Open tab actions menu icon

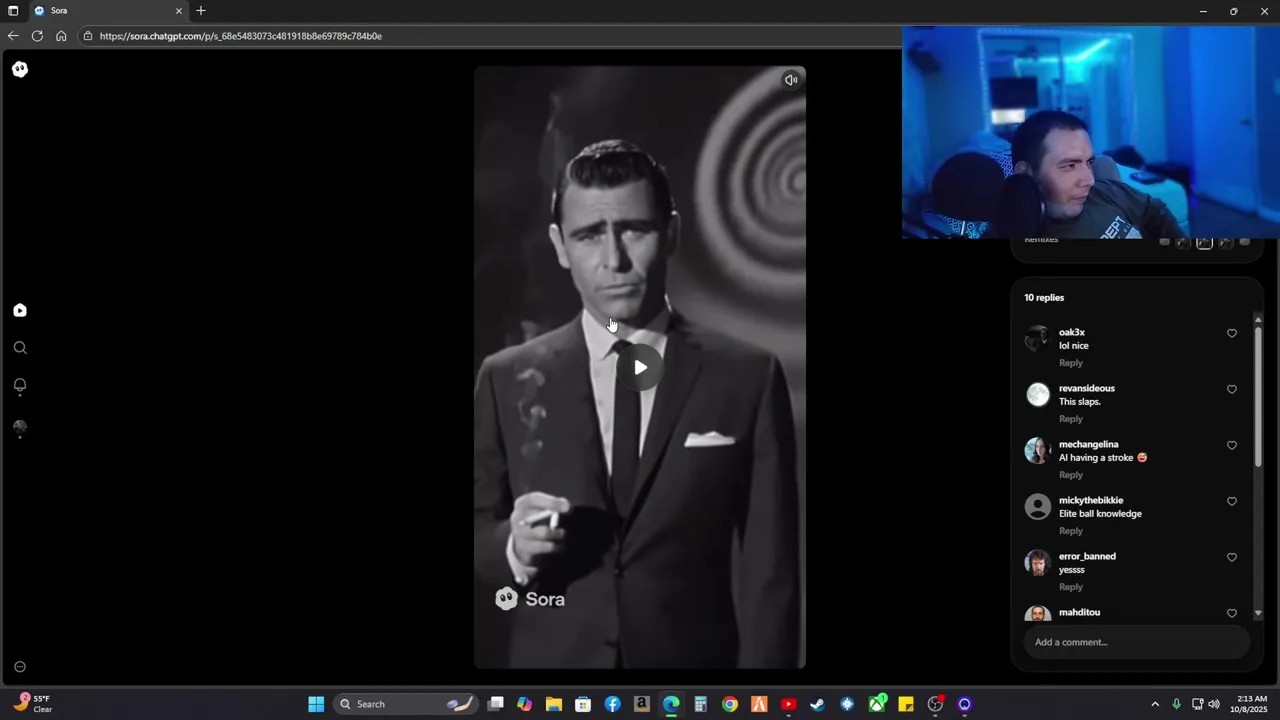pos(13,11)
